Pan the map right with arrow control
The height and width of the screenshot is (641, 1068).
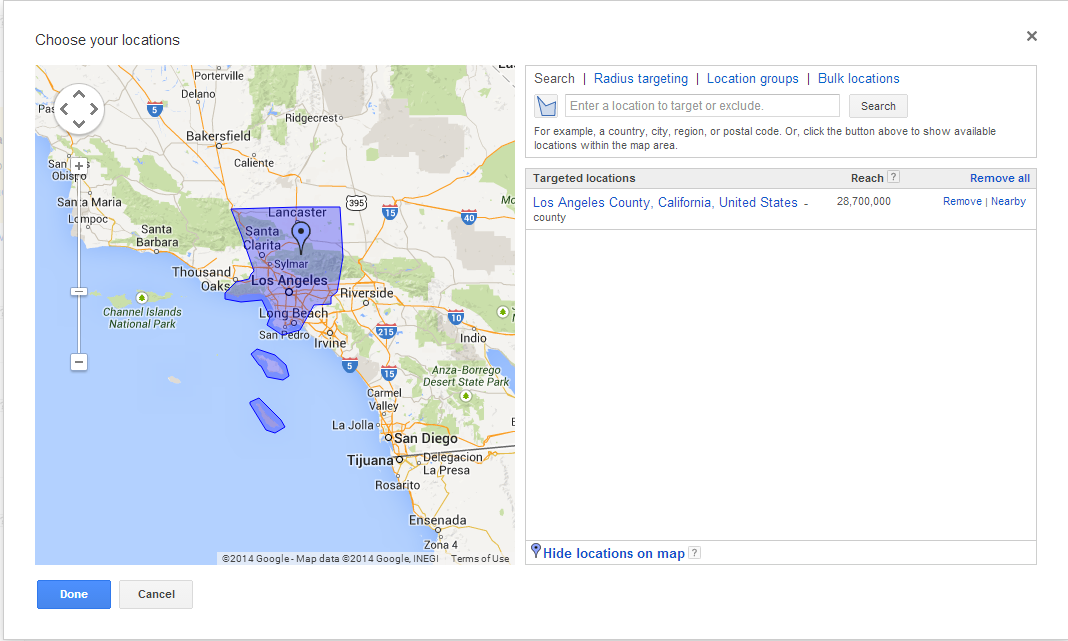[x=95, y=109]
